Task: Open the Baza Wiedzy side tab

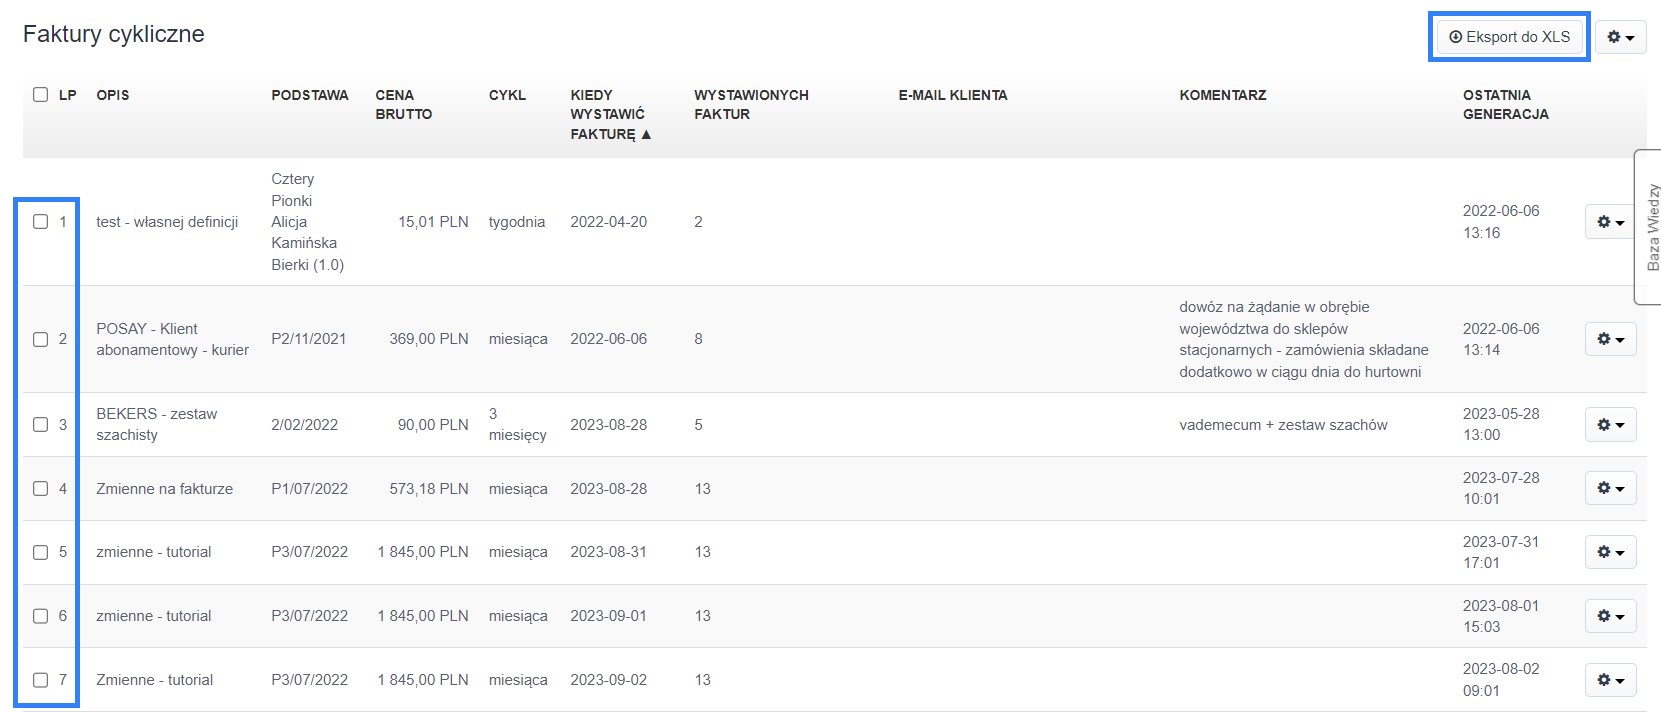Action: pyautogui.click(x=1650, y=227)
